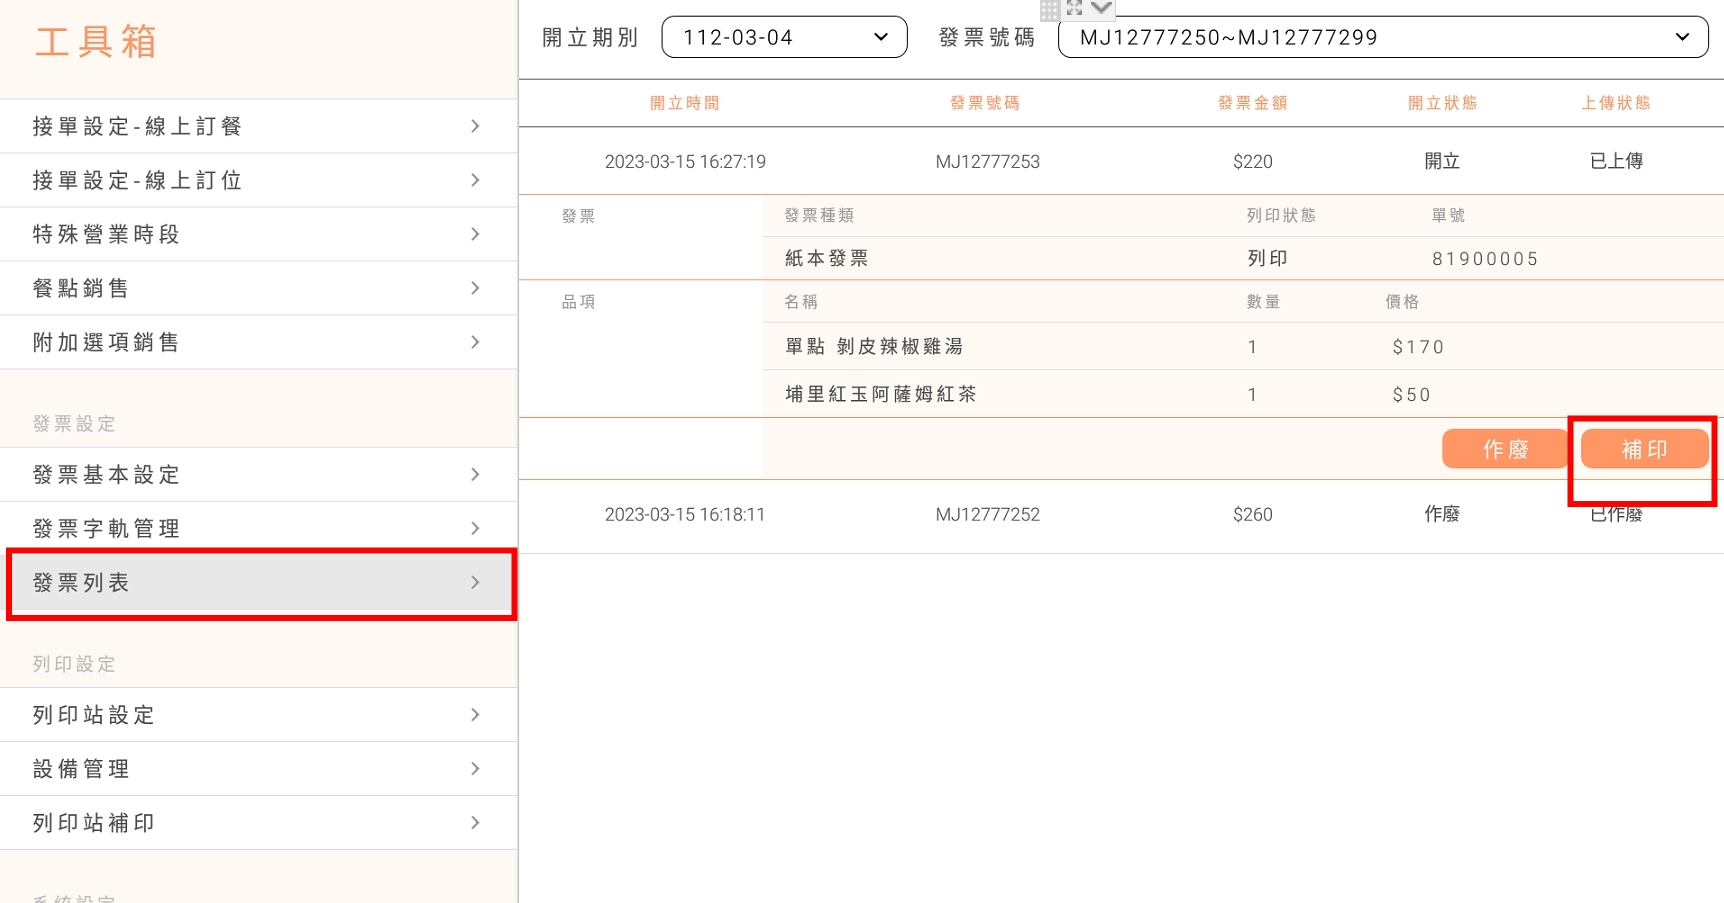Image resolution: width=1724 pixels, height=903 pixels.
Task: Expand the voided invoice MJ12777252 row
Action: coord(987,515)
